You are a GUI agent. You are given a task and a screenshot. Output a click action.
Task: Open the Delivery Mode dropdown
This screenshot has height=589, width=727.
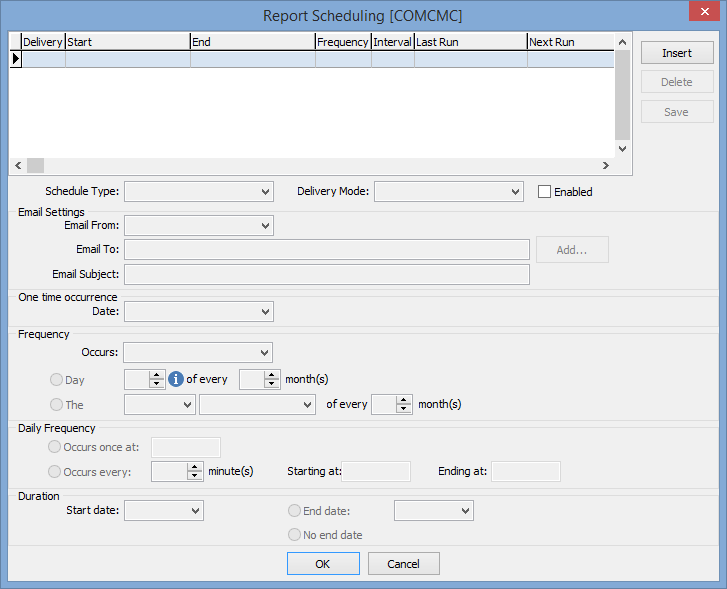[x=449, y=192]
